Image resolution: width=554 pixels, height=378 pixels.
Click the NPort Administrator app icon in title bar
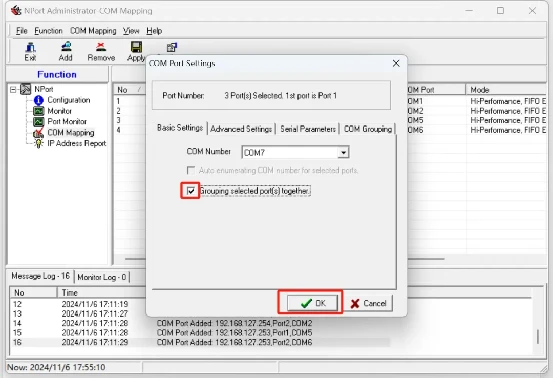click(x=16, y=11)
